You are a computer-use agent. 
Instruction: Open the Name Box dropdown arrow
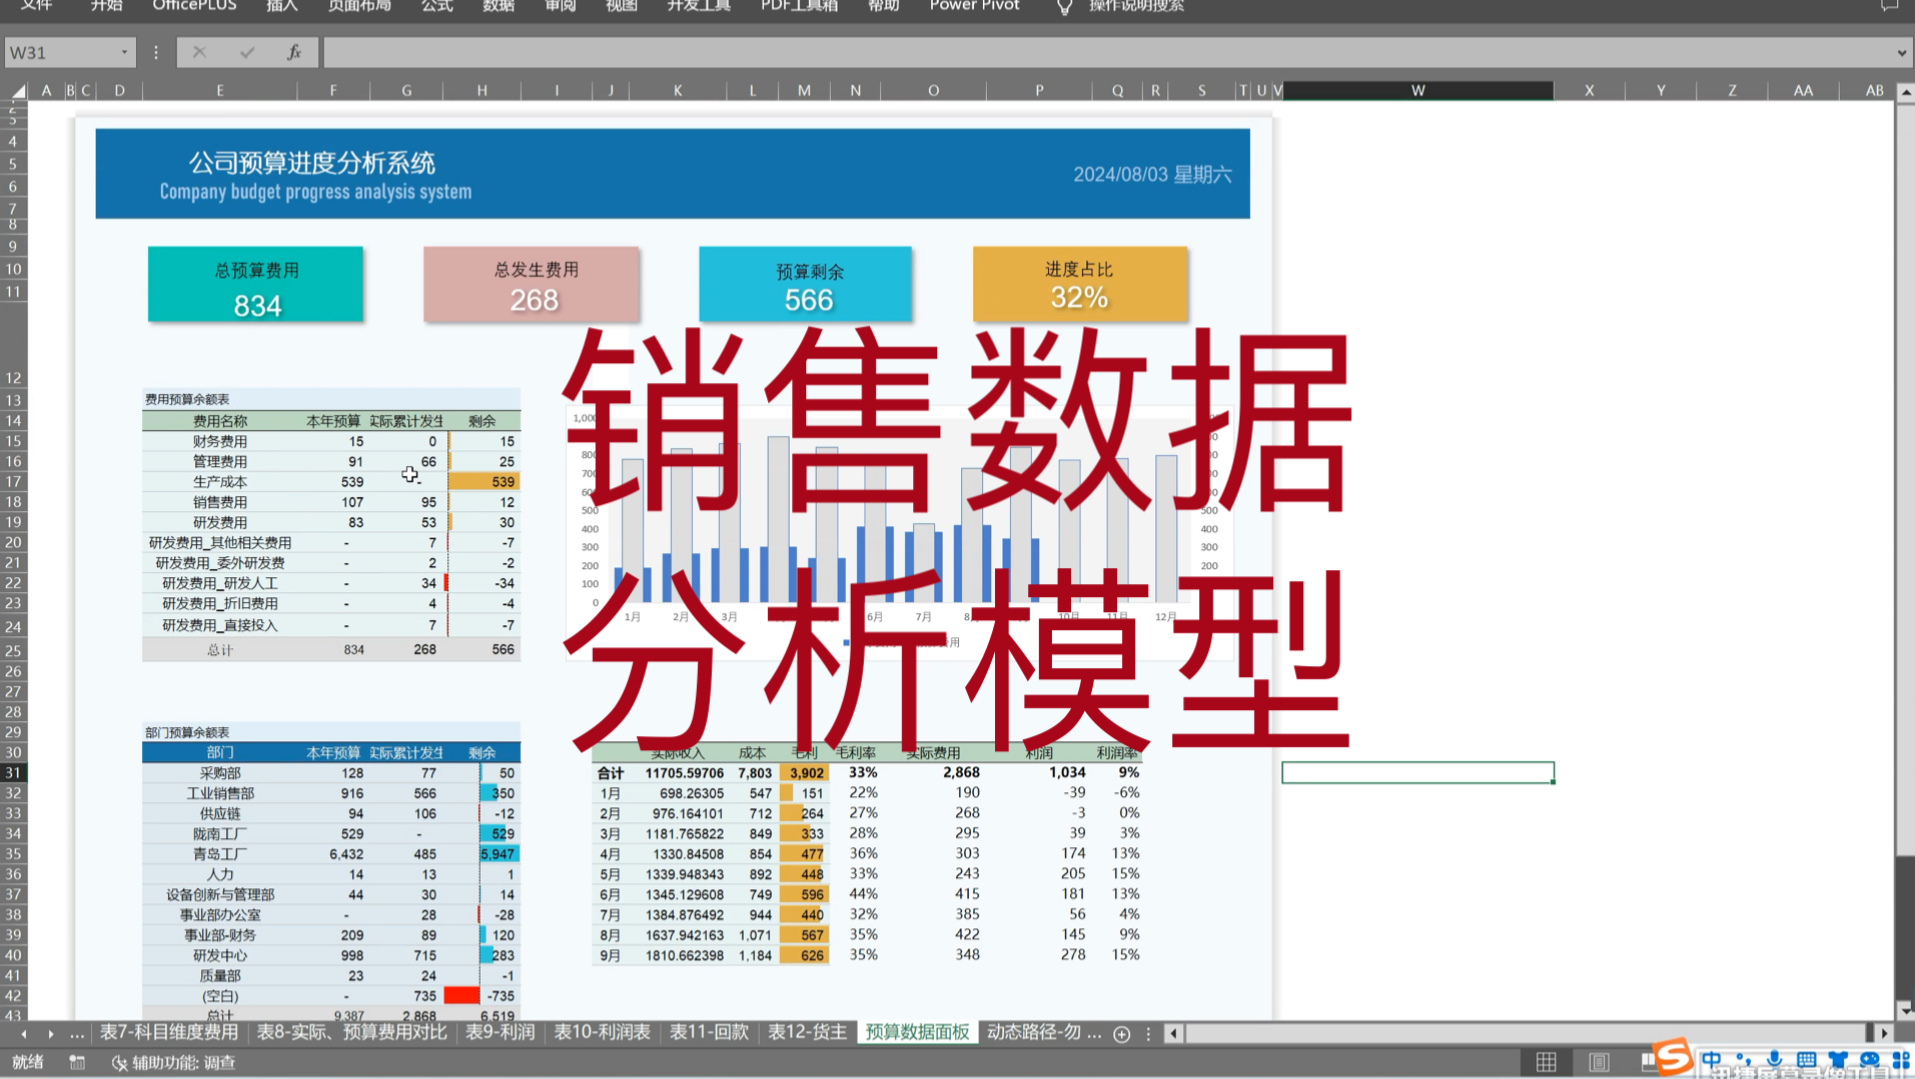pyautogui.click(x=124, y=53)
